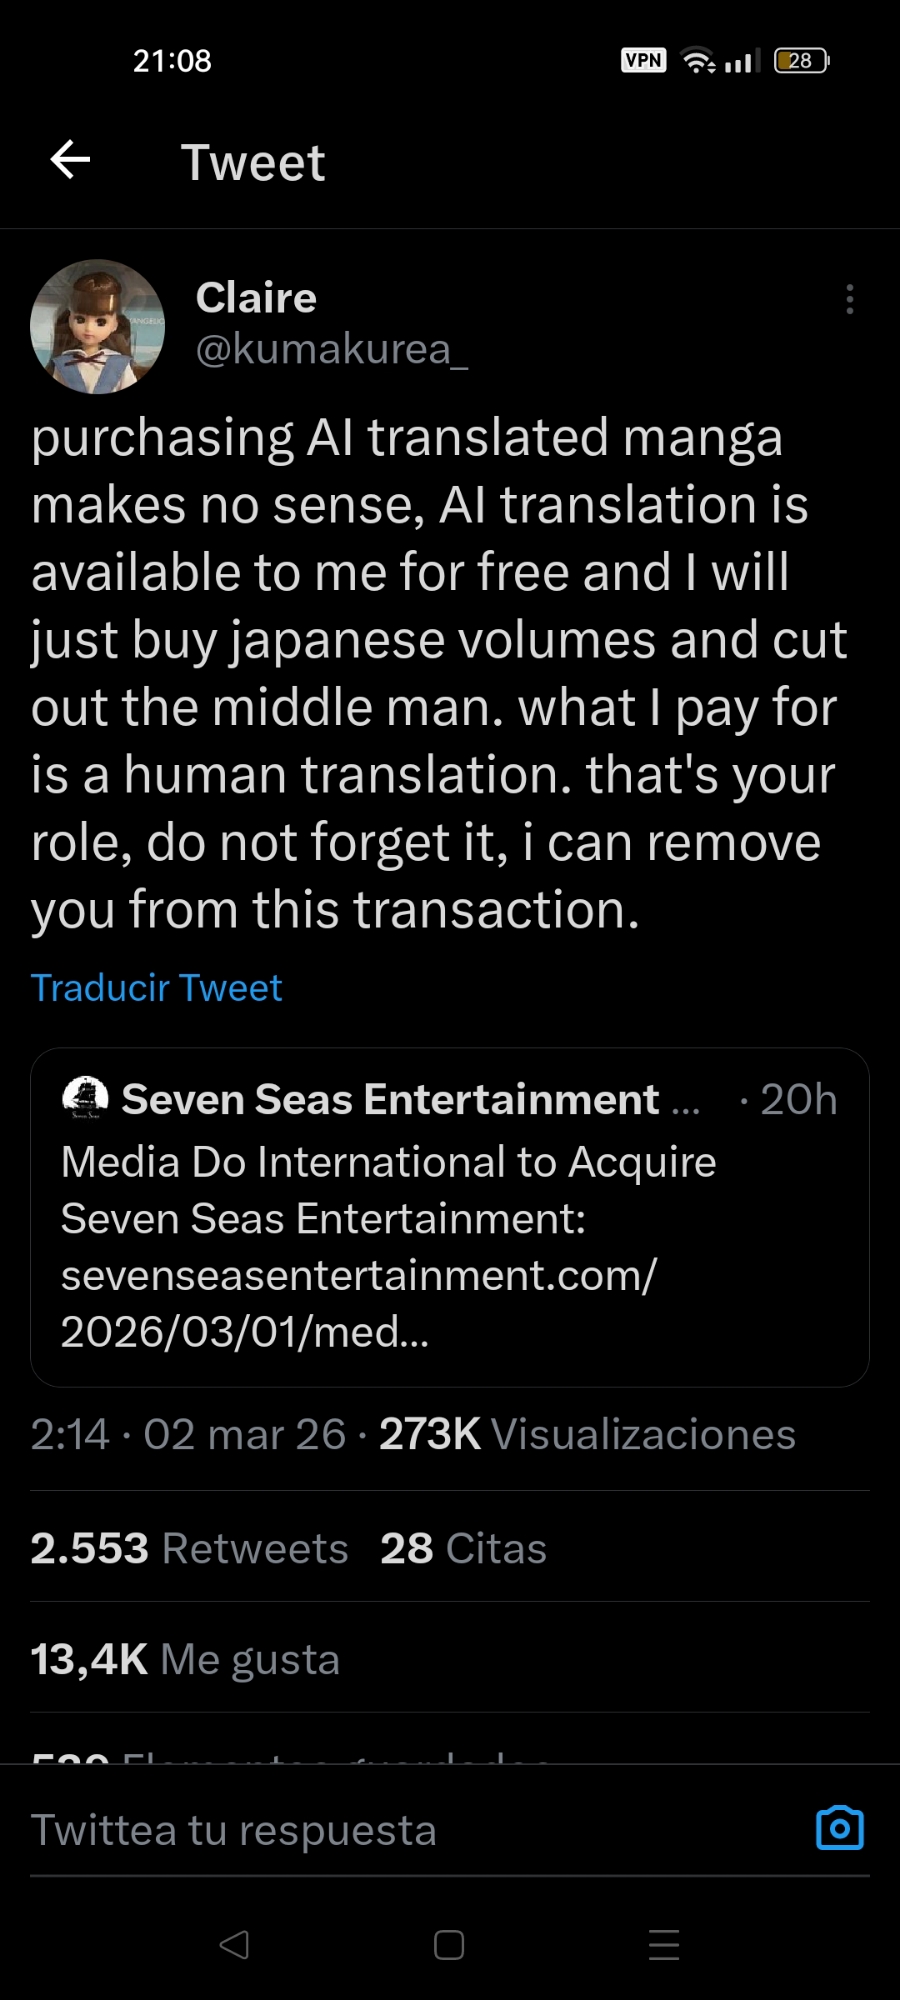
Task: View the 28 Citas list
Action: click(463, 1548)
